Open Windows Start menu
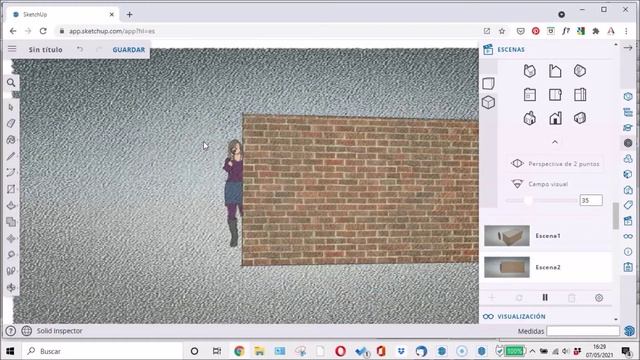Image resolution: width=640 pixels, height=360 pixels. (x=10, y=351)
